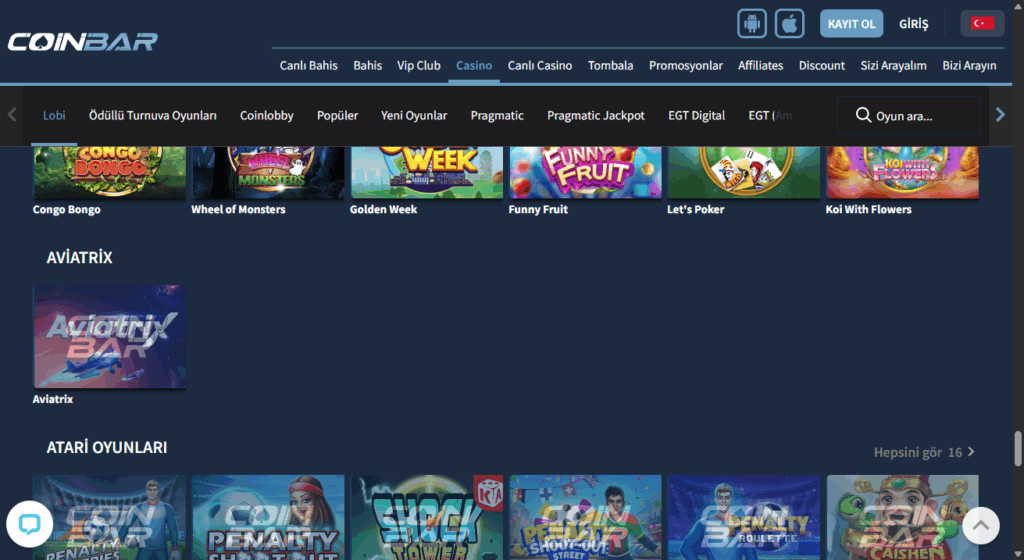Expand Hepsini gör 16 for Atari games
Viewport: 1024px width, 560px height.
(x=923, y=452)
